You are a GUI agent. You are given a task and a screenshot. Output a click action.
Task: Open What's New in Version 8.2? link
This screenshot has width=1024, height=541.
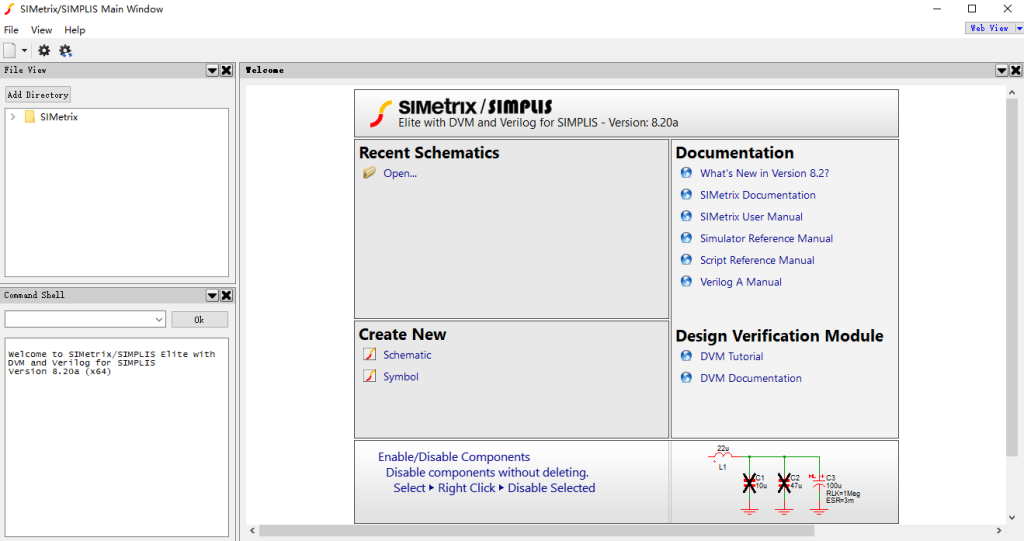[x=765, y=173]
